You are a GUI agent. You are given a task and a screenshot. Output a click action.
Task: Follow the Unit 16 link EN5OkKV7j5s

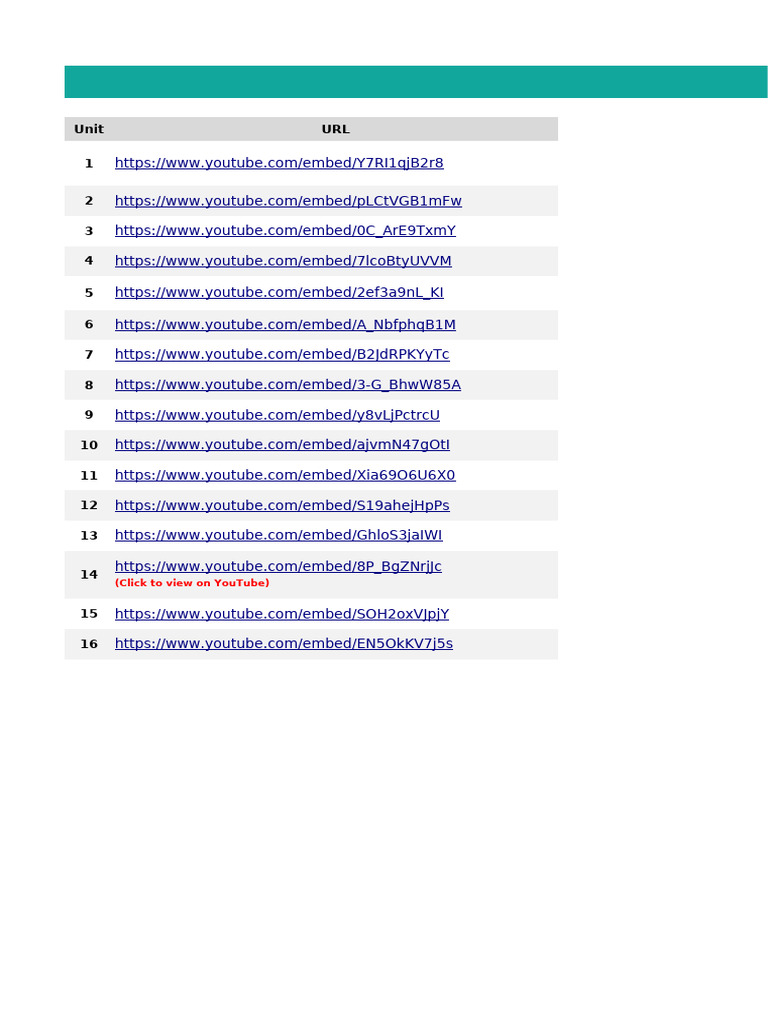click(x=284, y=644)
